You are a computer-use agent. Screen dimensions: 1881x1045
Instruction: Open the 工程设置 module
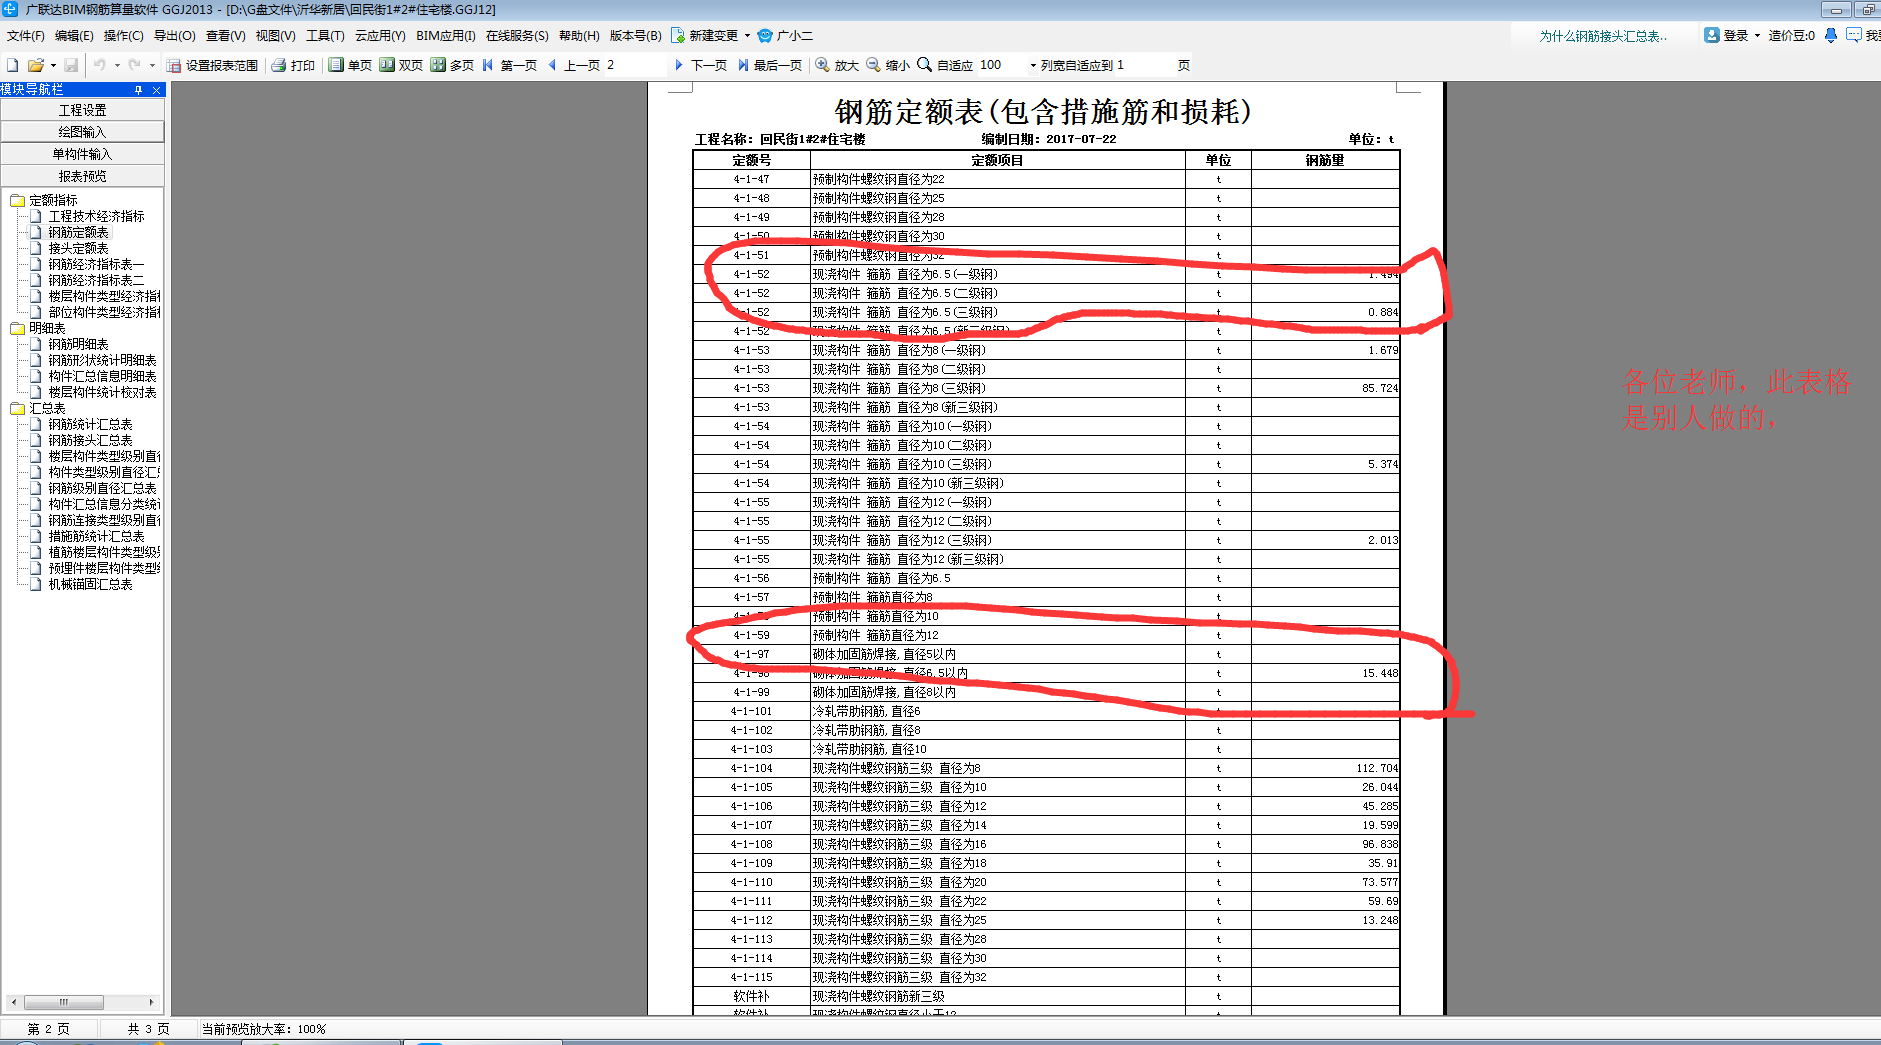(82, 110)
